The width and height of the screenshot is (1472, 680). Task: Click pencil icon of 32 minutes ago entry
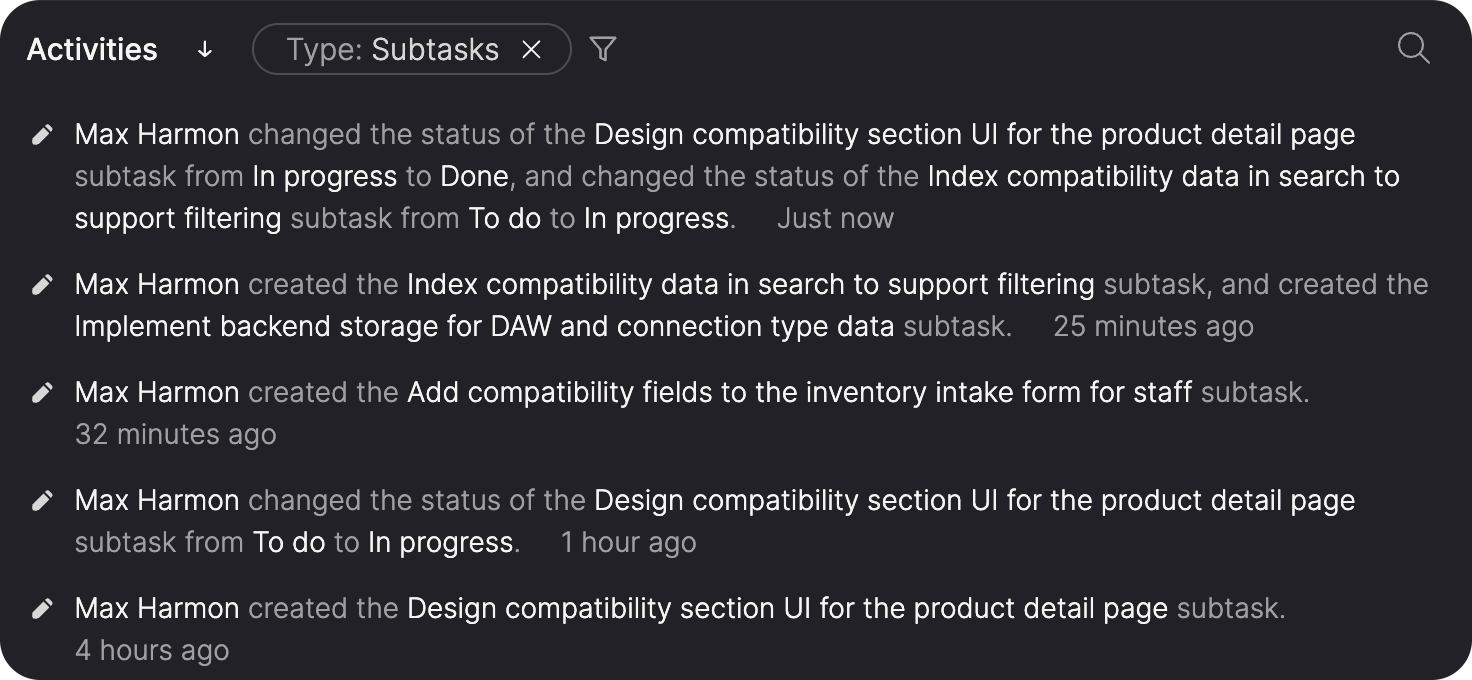[x=42, y=393]
